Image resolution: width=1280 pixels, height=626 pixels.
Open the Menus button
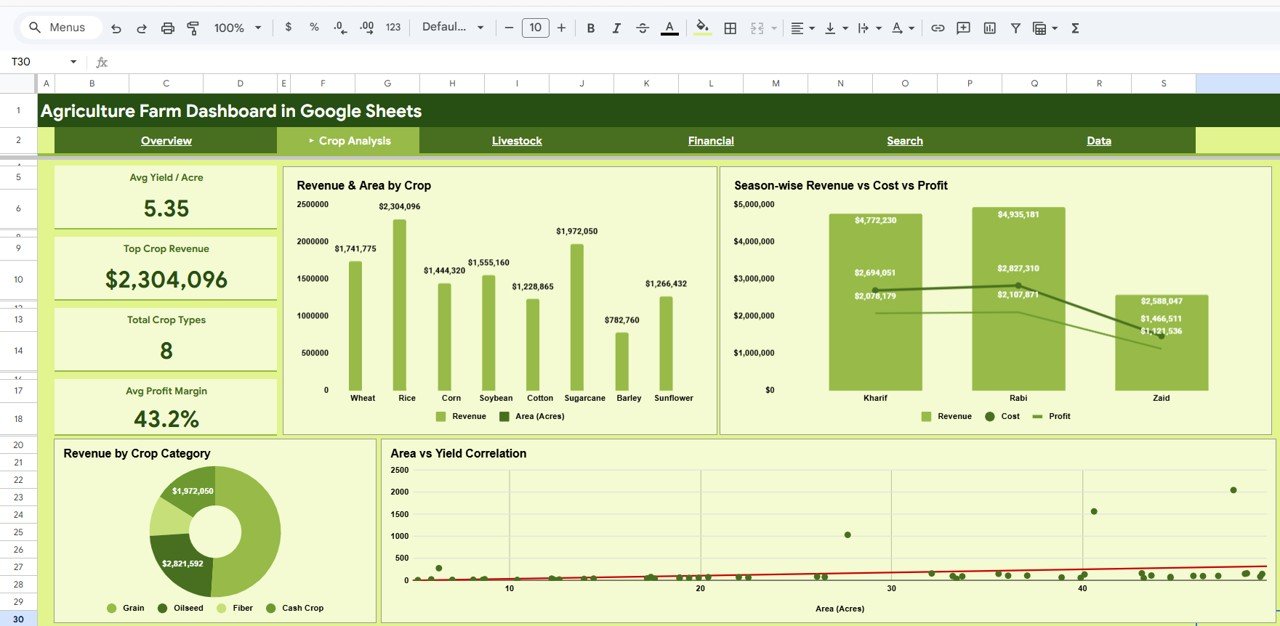tap(59, 27)
